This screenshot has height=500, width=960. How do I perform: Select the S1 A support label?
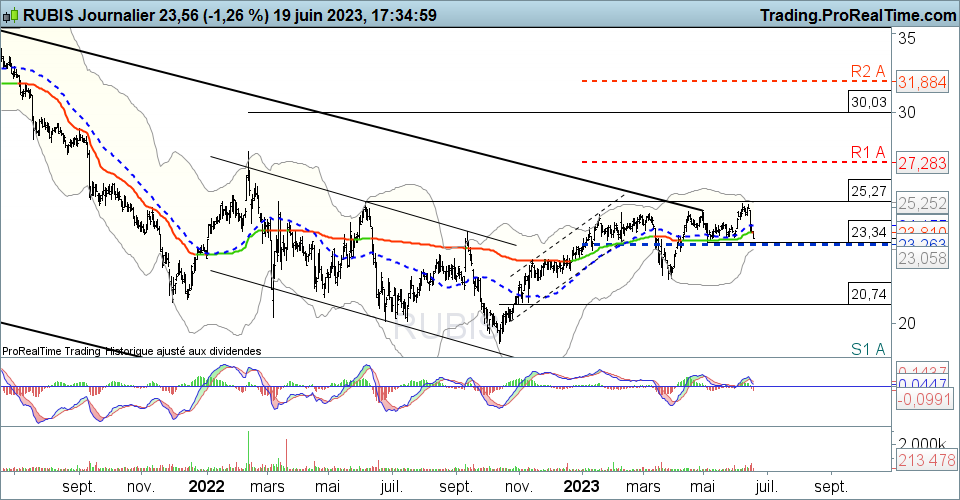(x=868, y=349)
